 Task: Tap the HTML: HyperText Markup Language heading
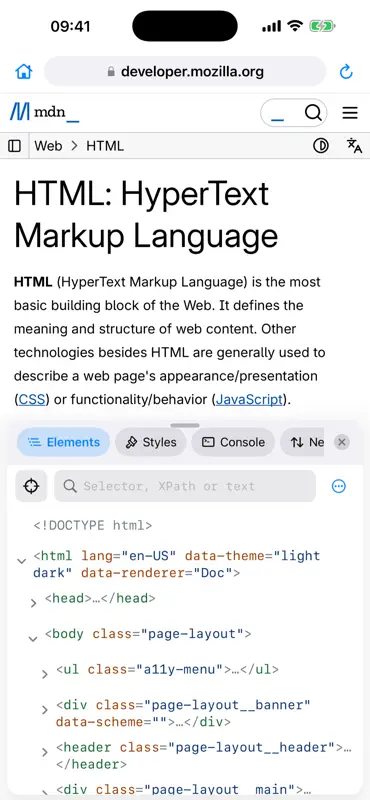coord(146,214)
